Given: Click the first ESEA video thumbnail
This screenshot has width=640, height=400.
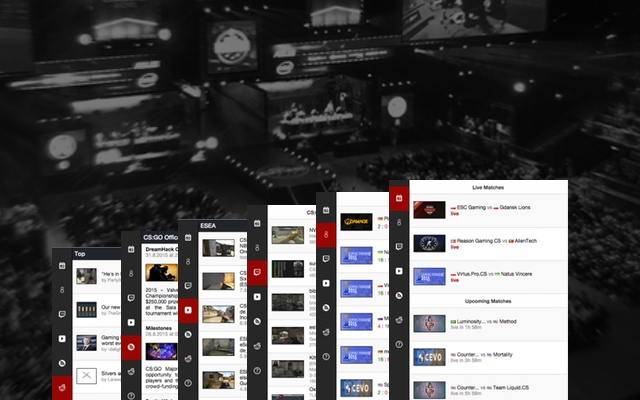Looking at the screenshot, I should click(218, 248).
